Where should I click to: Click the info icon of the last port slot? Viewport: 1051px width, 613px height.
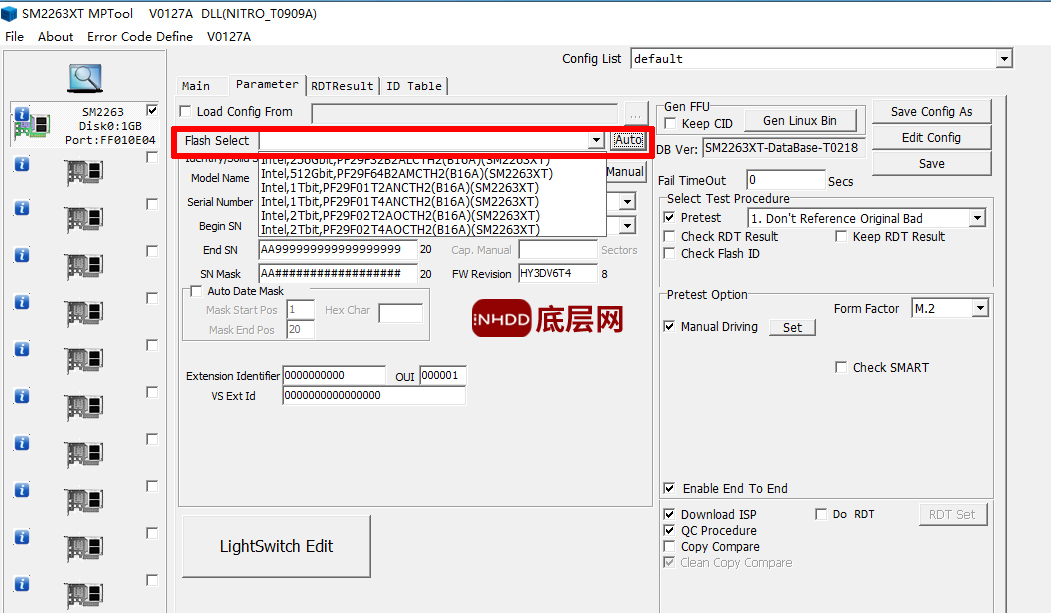[x=21, y=585]
